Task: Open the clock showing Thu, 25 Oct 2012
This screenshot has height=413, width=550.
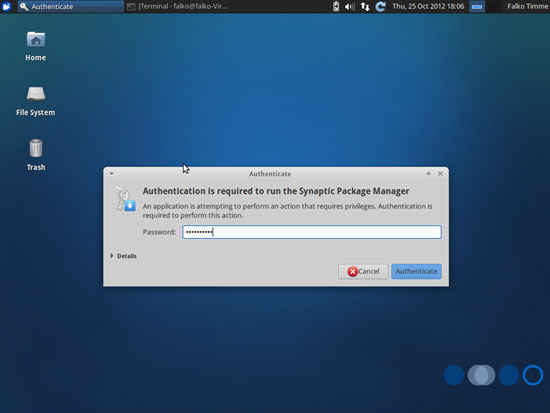Action: tap(428, 6)
